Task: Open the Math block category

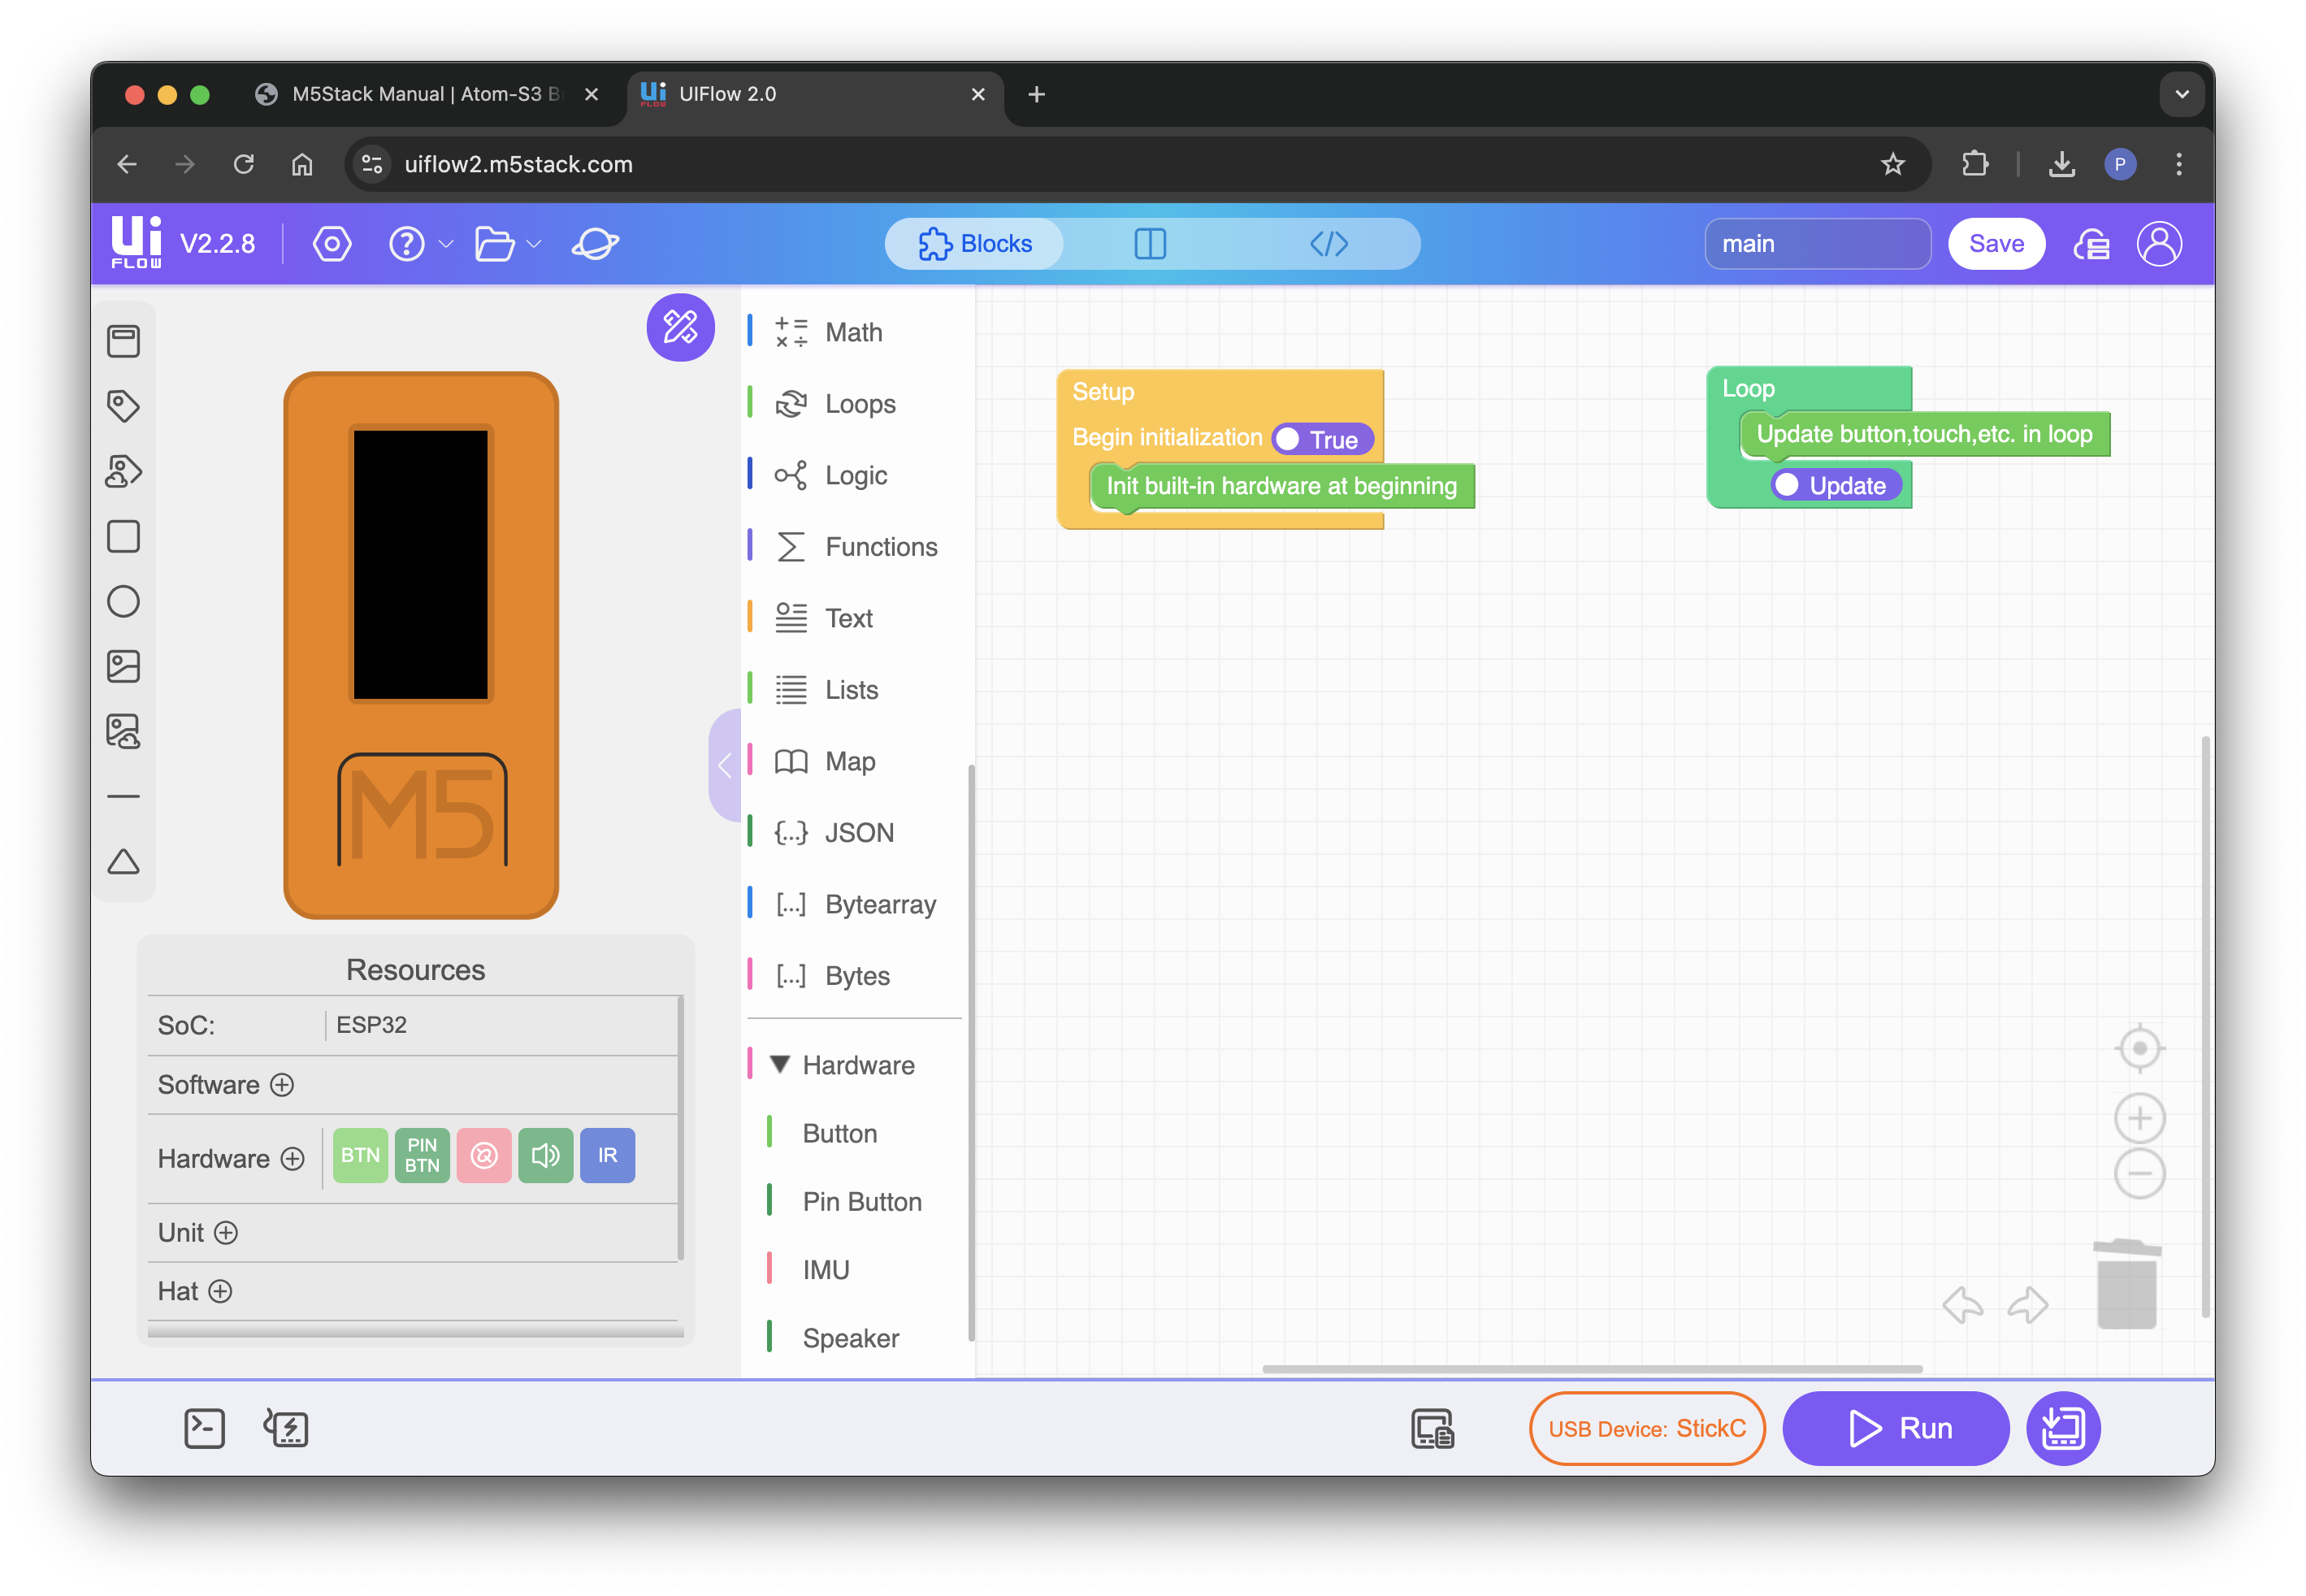Action: pyautogui.click(x=854, y=332)
